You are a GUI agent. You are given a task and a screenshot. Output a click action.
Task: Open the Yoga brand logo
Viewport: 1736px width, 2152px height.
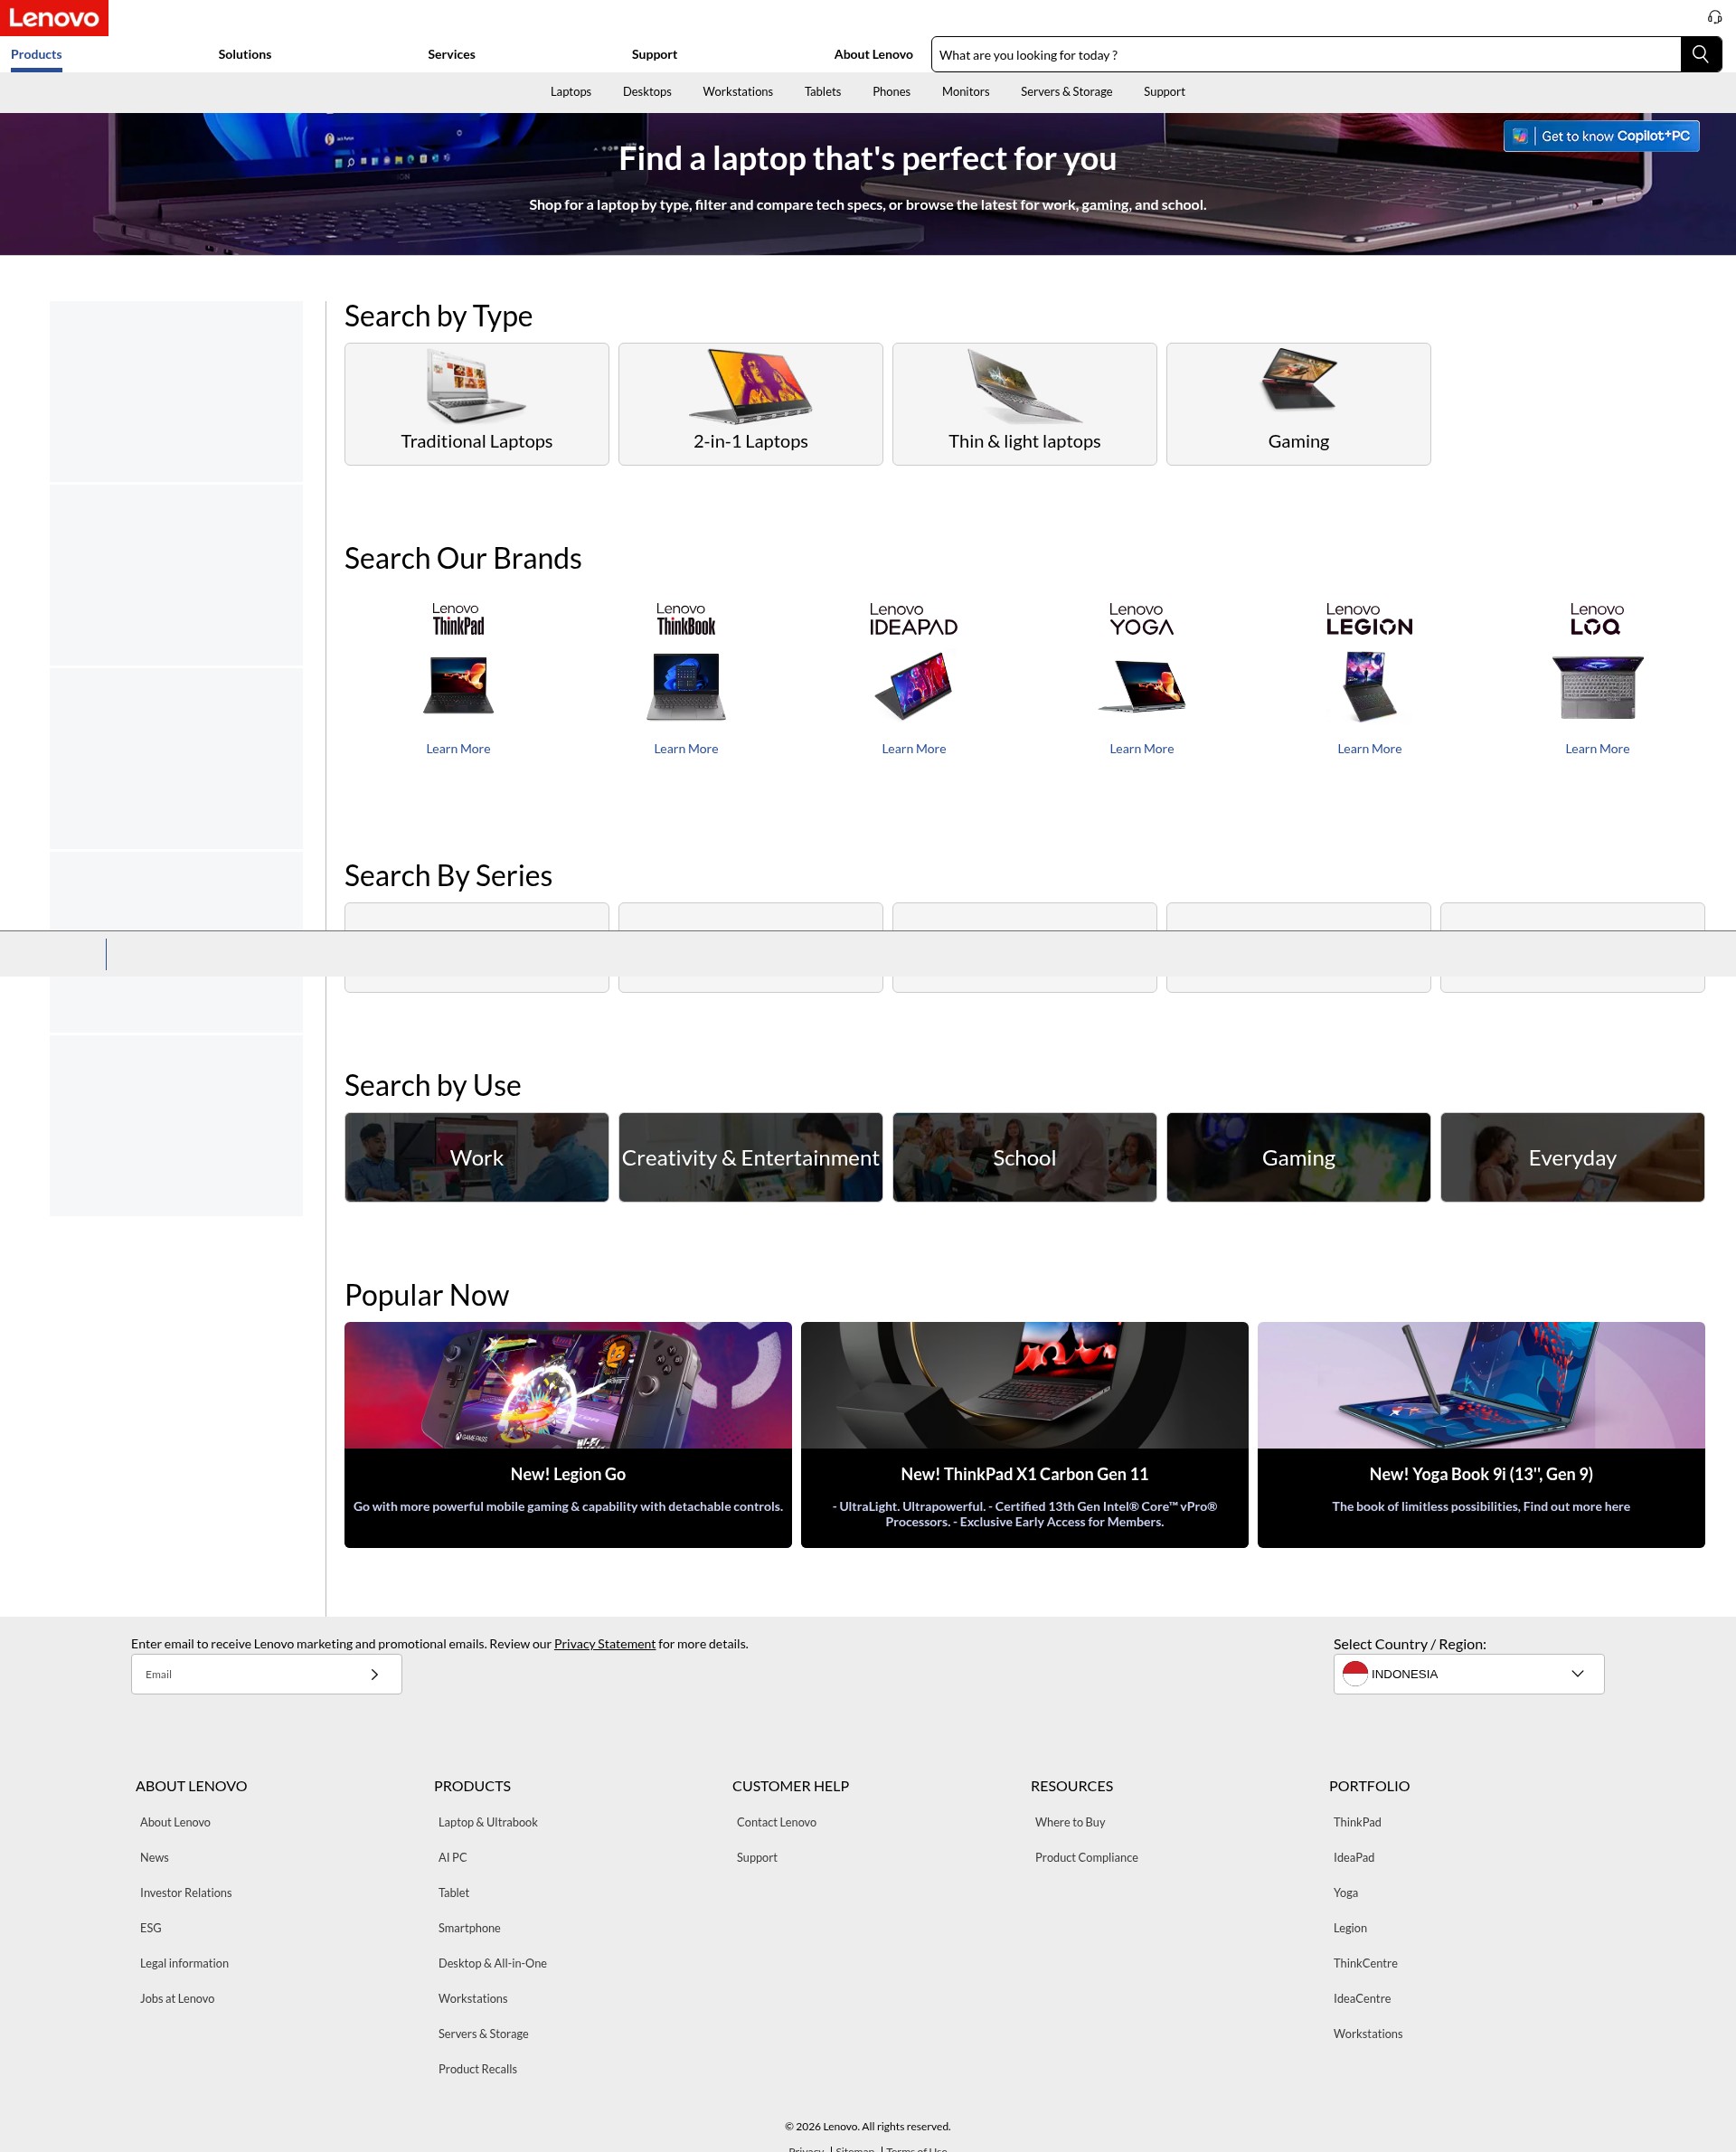(1141, 619)
